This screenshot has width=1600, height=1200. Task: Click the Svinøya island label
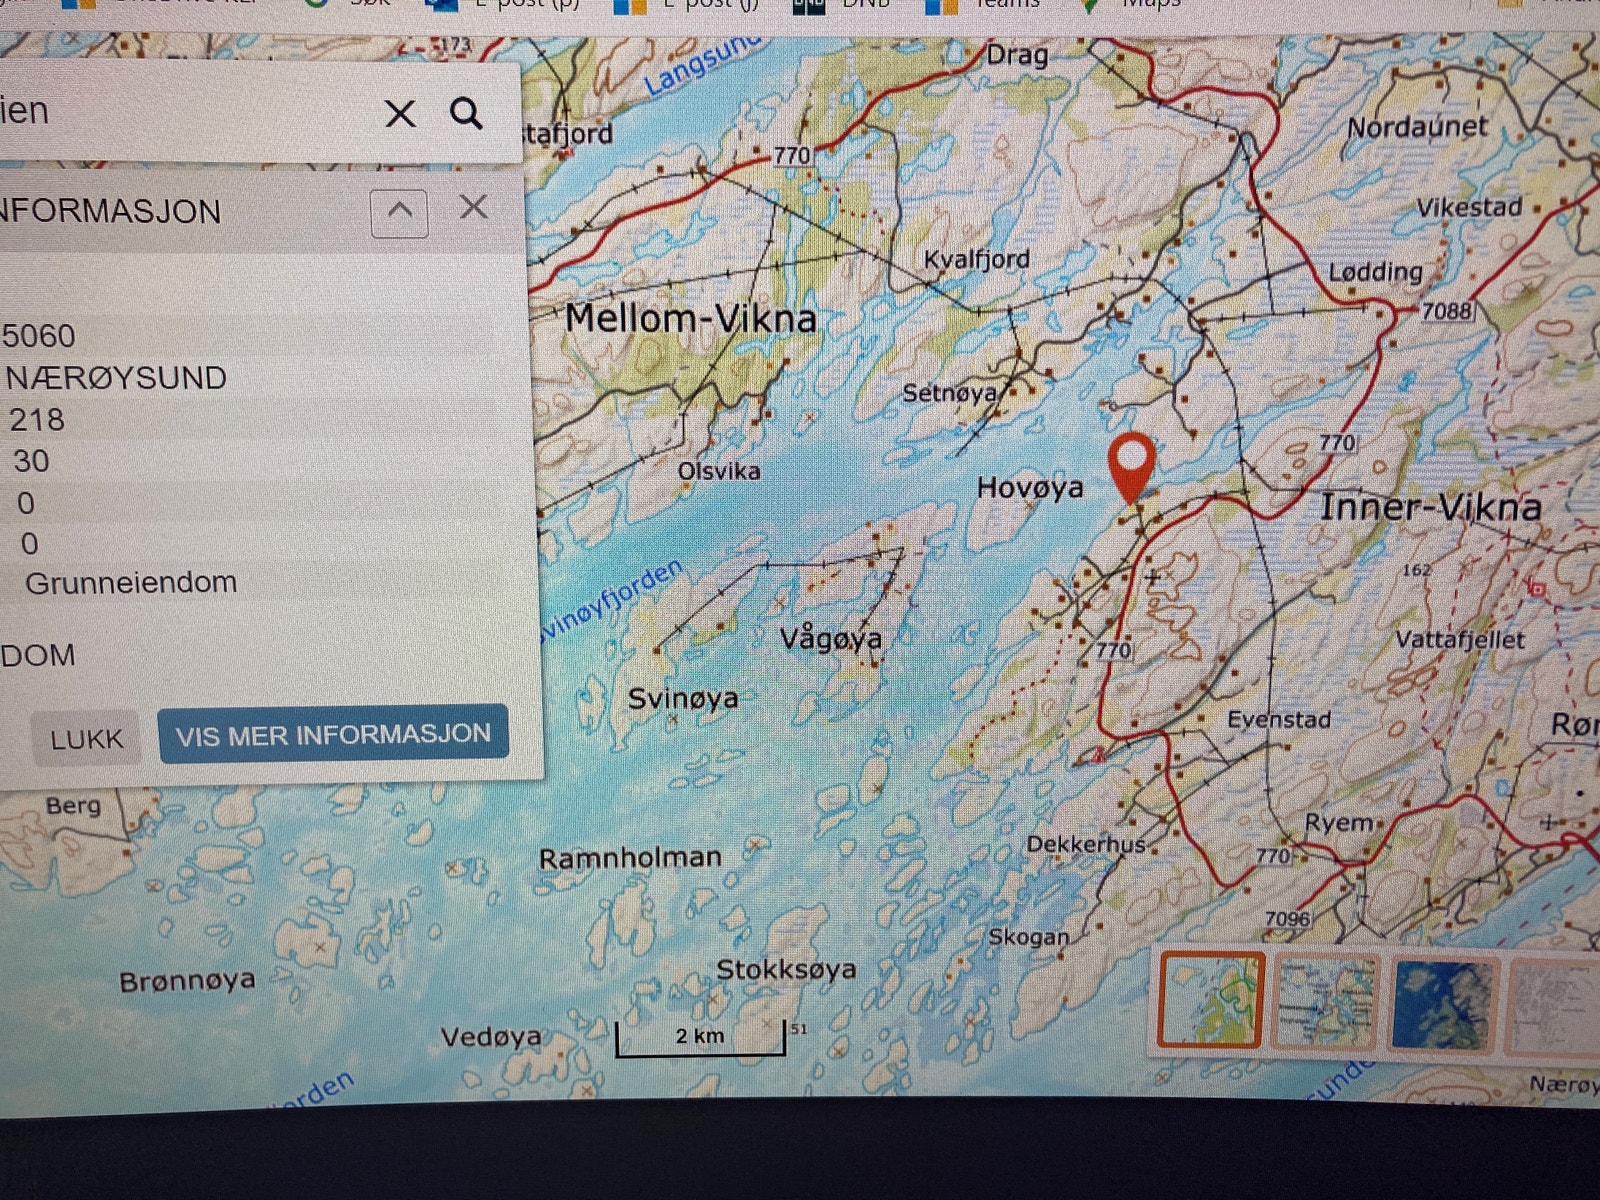(x=683, y=698)
